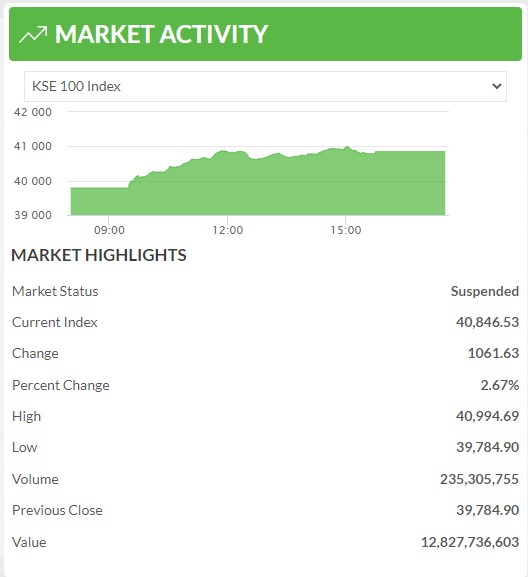Click the Volume value 235,305,755
The image size is (528, 577).
point(479,479)
